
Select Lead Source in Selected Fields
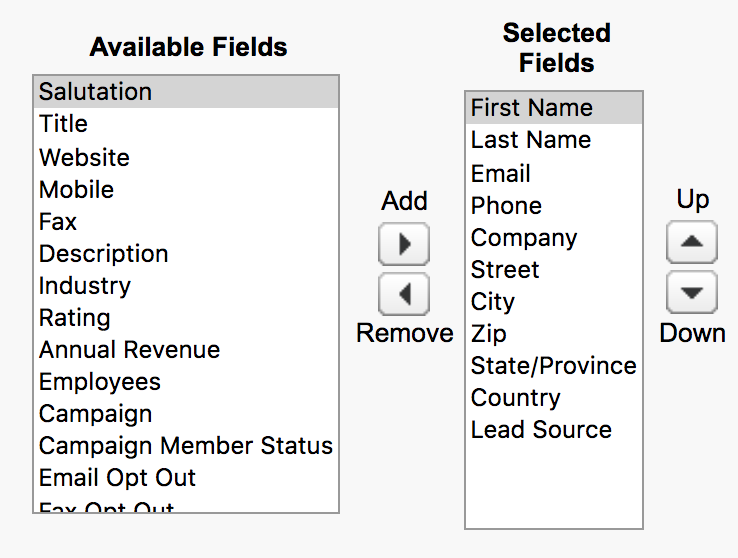[x=554, y=430]
